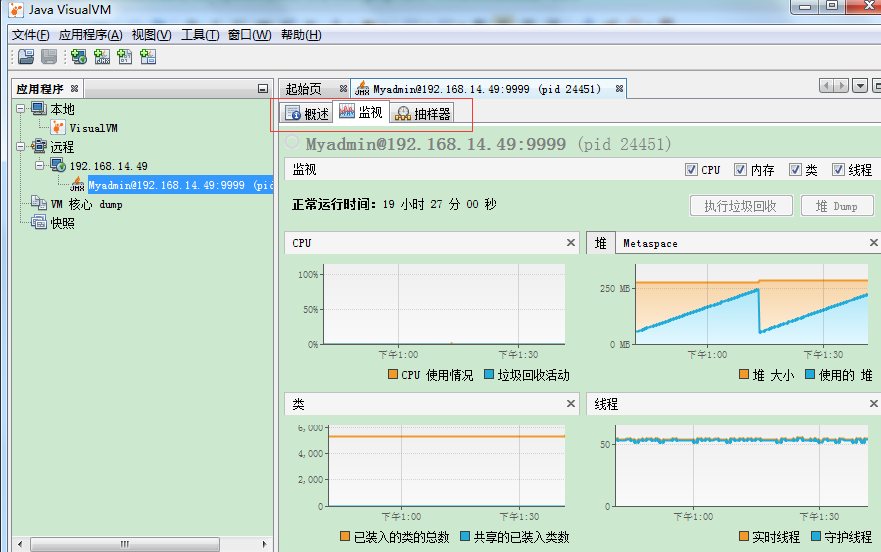The image size is (881, 552).
Task: Click the first toolbar icon (load)
Action: click(26, 57)
